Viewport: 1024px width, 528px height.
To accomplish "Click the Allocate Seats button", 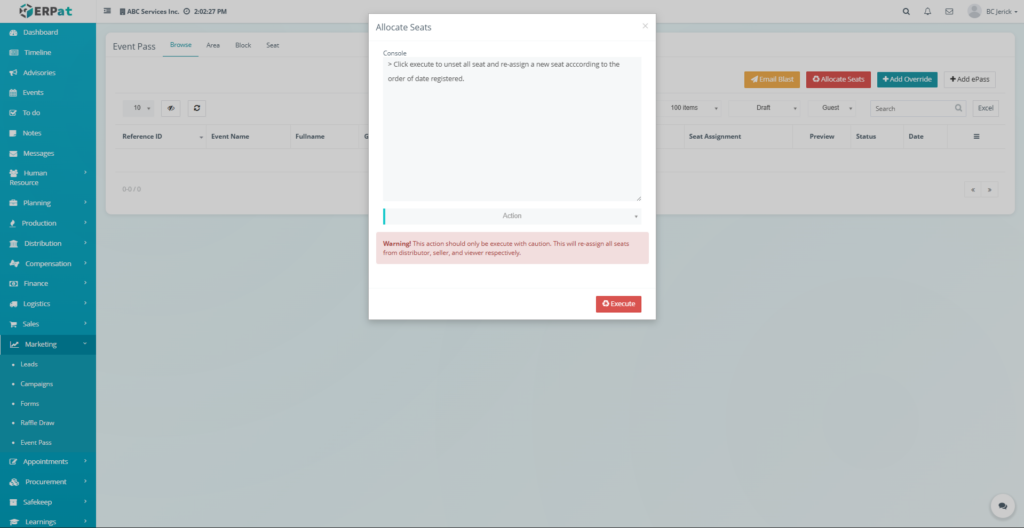I will [838, 79].
